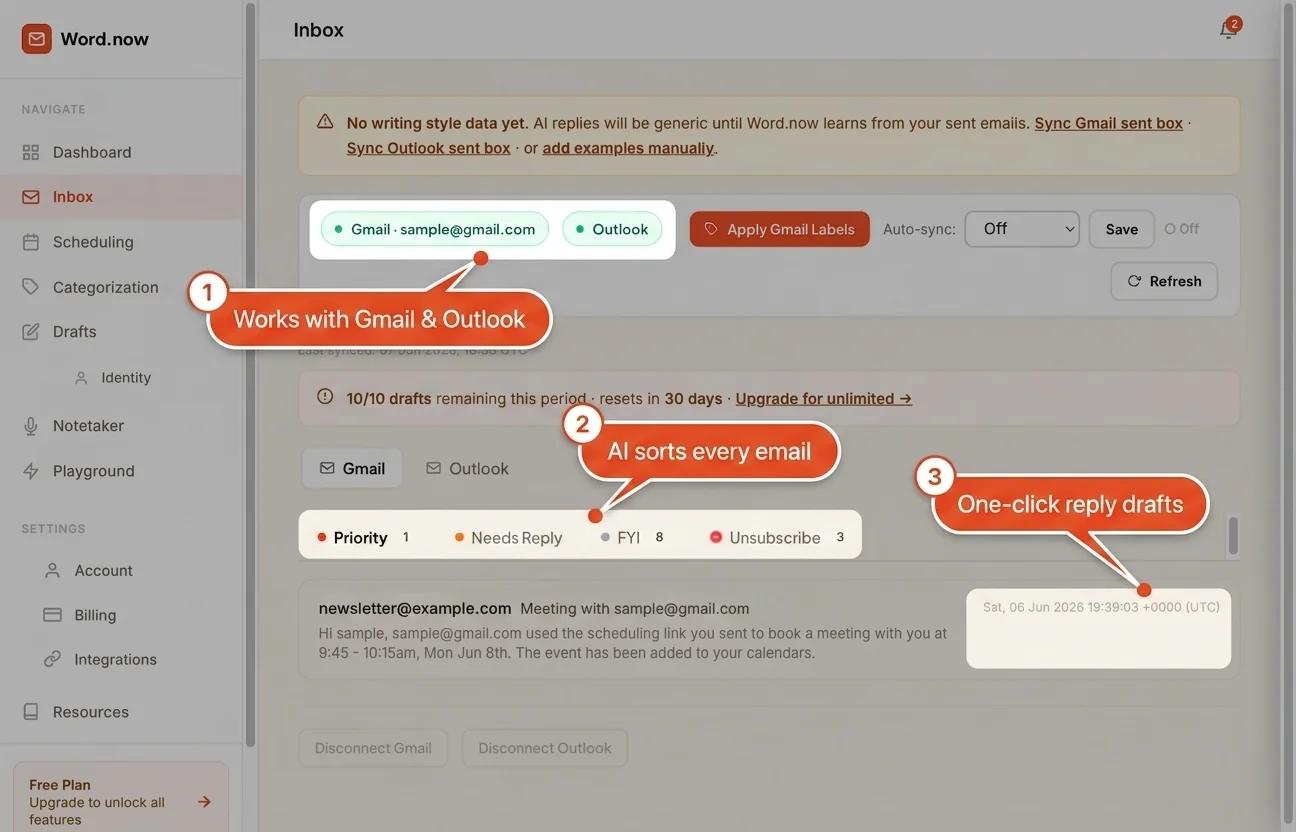
Task: Click the Outlook connected account chip
Action: point(612,229)
